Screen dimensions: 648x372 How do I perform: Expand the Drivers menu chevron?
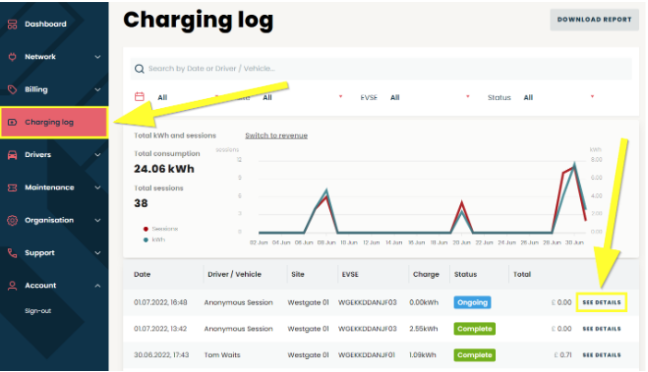tap(98, 155)
